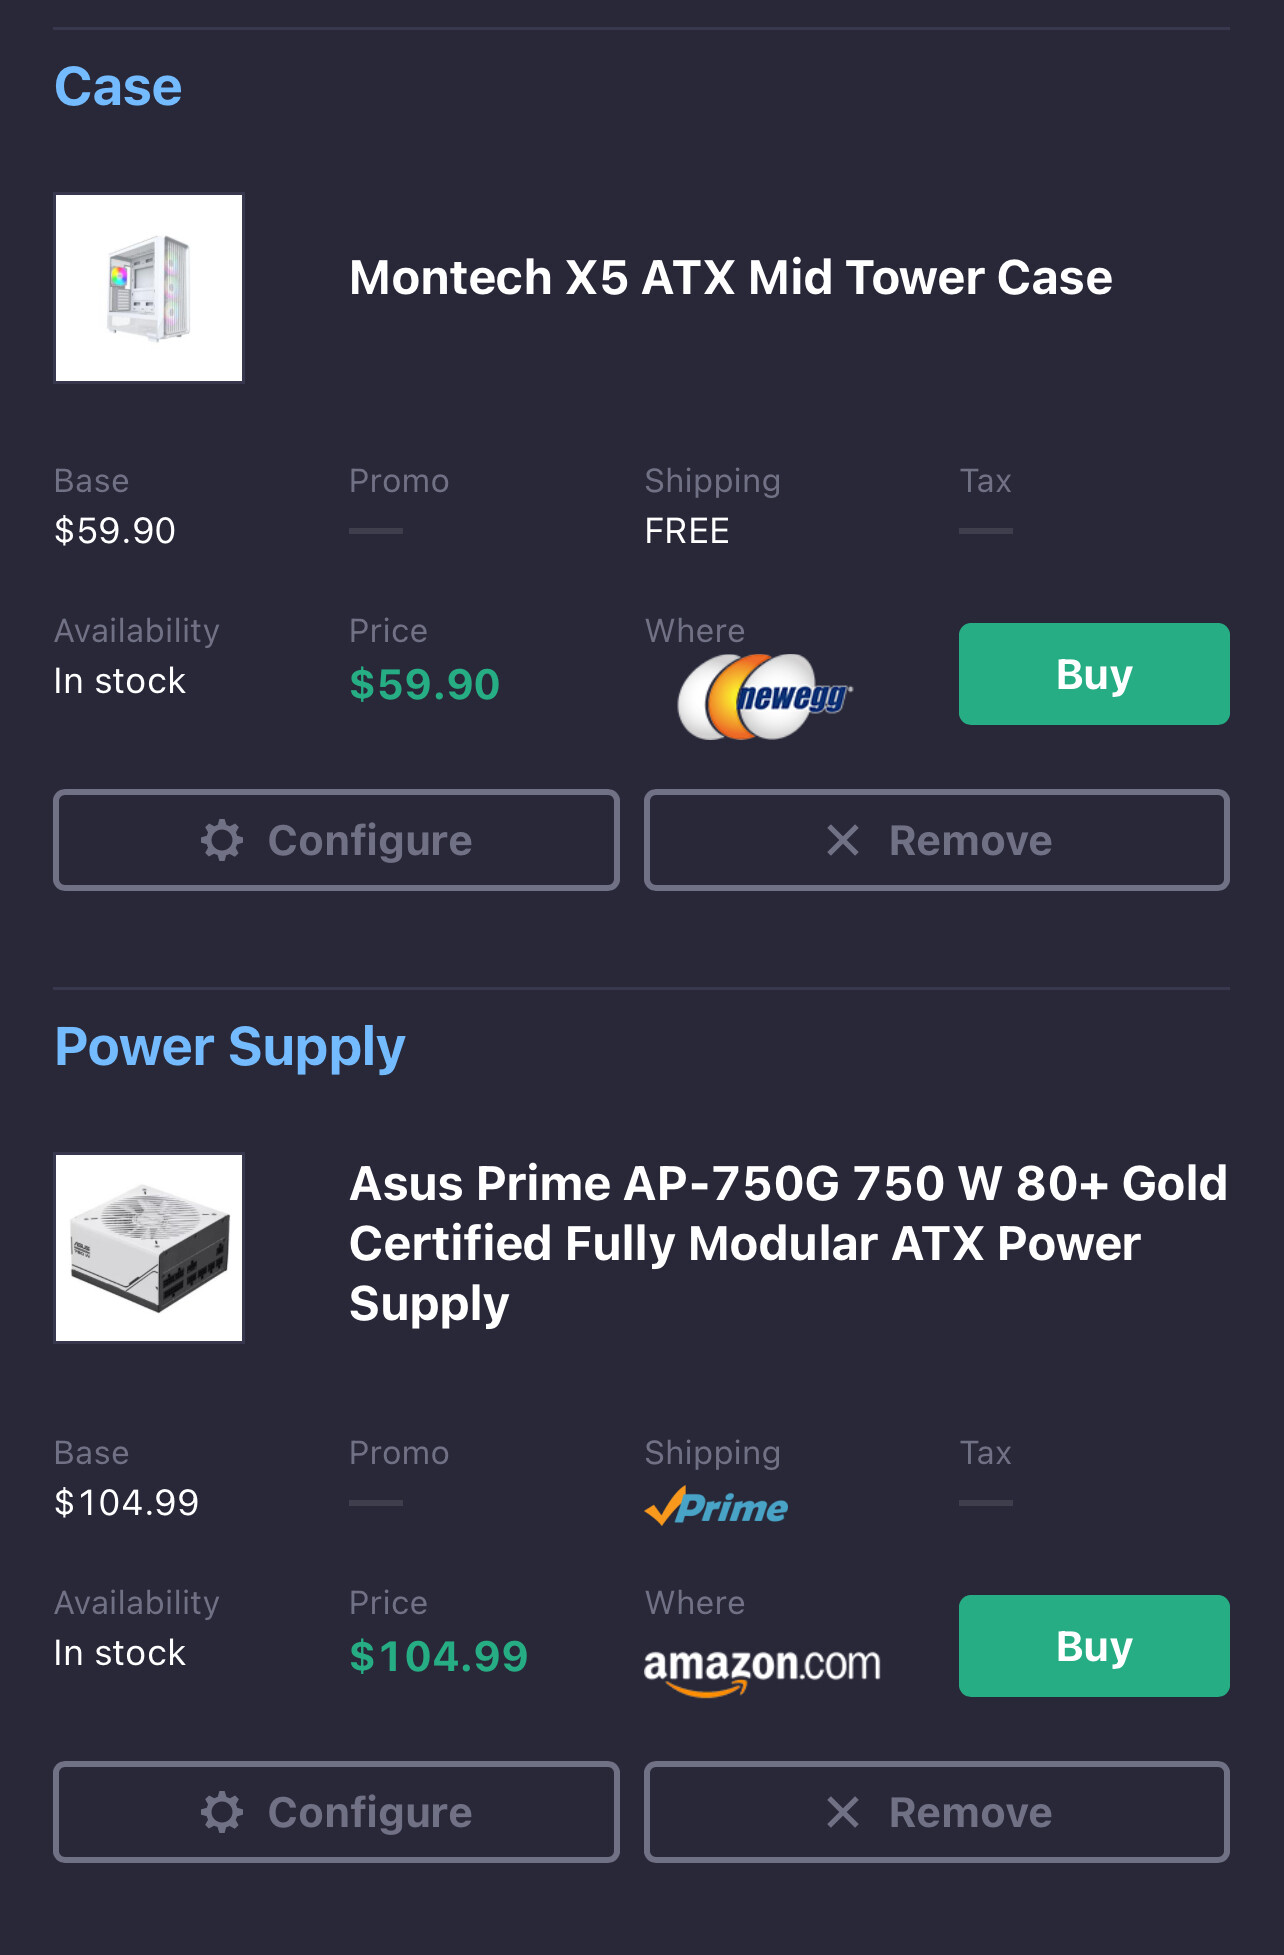Click the gear icon for the Case

(x=222, y=840)
